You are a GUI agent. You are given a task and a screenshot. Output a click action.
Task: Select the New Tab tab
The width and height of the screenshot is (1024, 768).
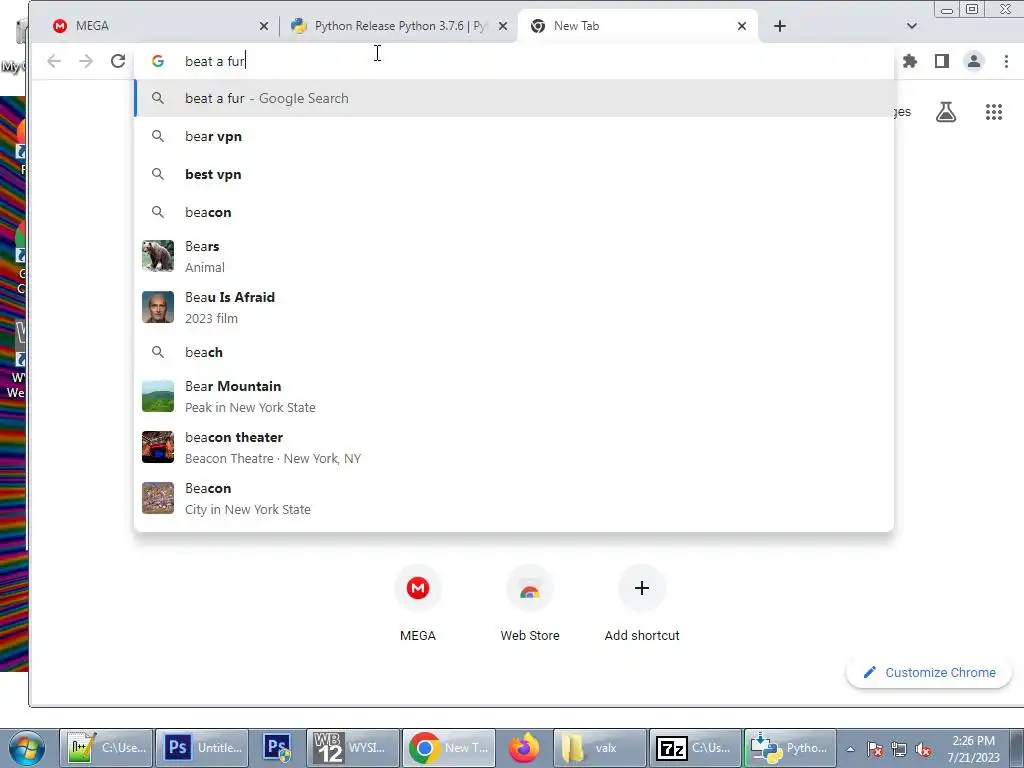click(637, 26)
